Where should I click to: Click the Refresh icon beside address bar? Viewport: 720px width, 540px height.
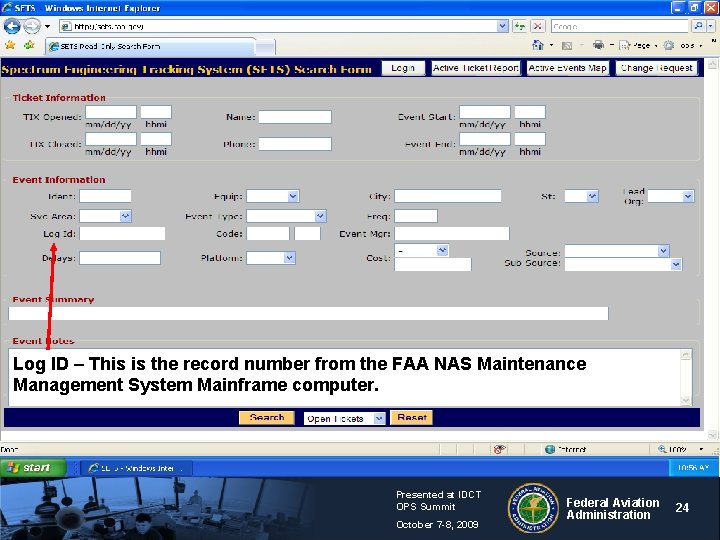click(x=520, y=26)
